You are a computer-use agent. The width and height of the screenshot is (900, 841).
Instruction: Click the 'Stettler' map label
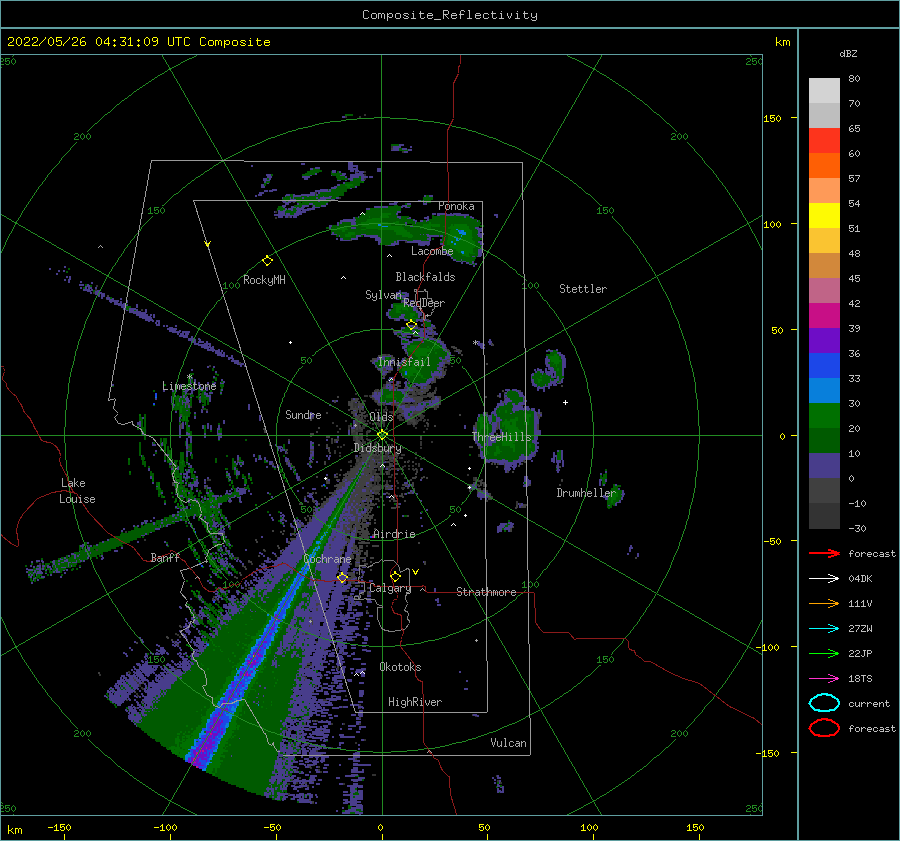click(583, 289)
